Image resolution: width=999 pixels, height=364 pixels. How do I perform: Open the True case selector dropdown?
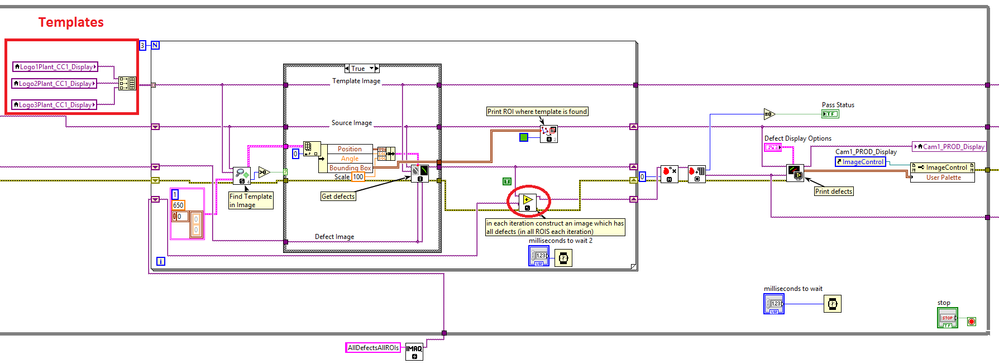[x=362, y=68]
